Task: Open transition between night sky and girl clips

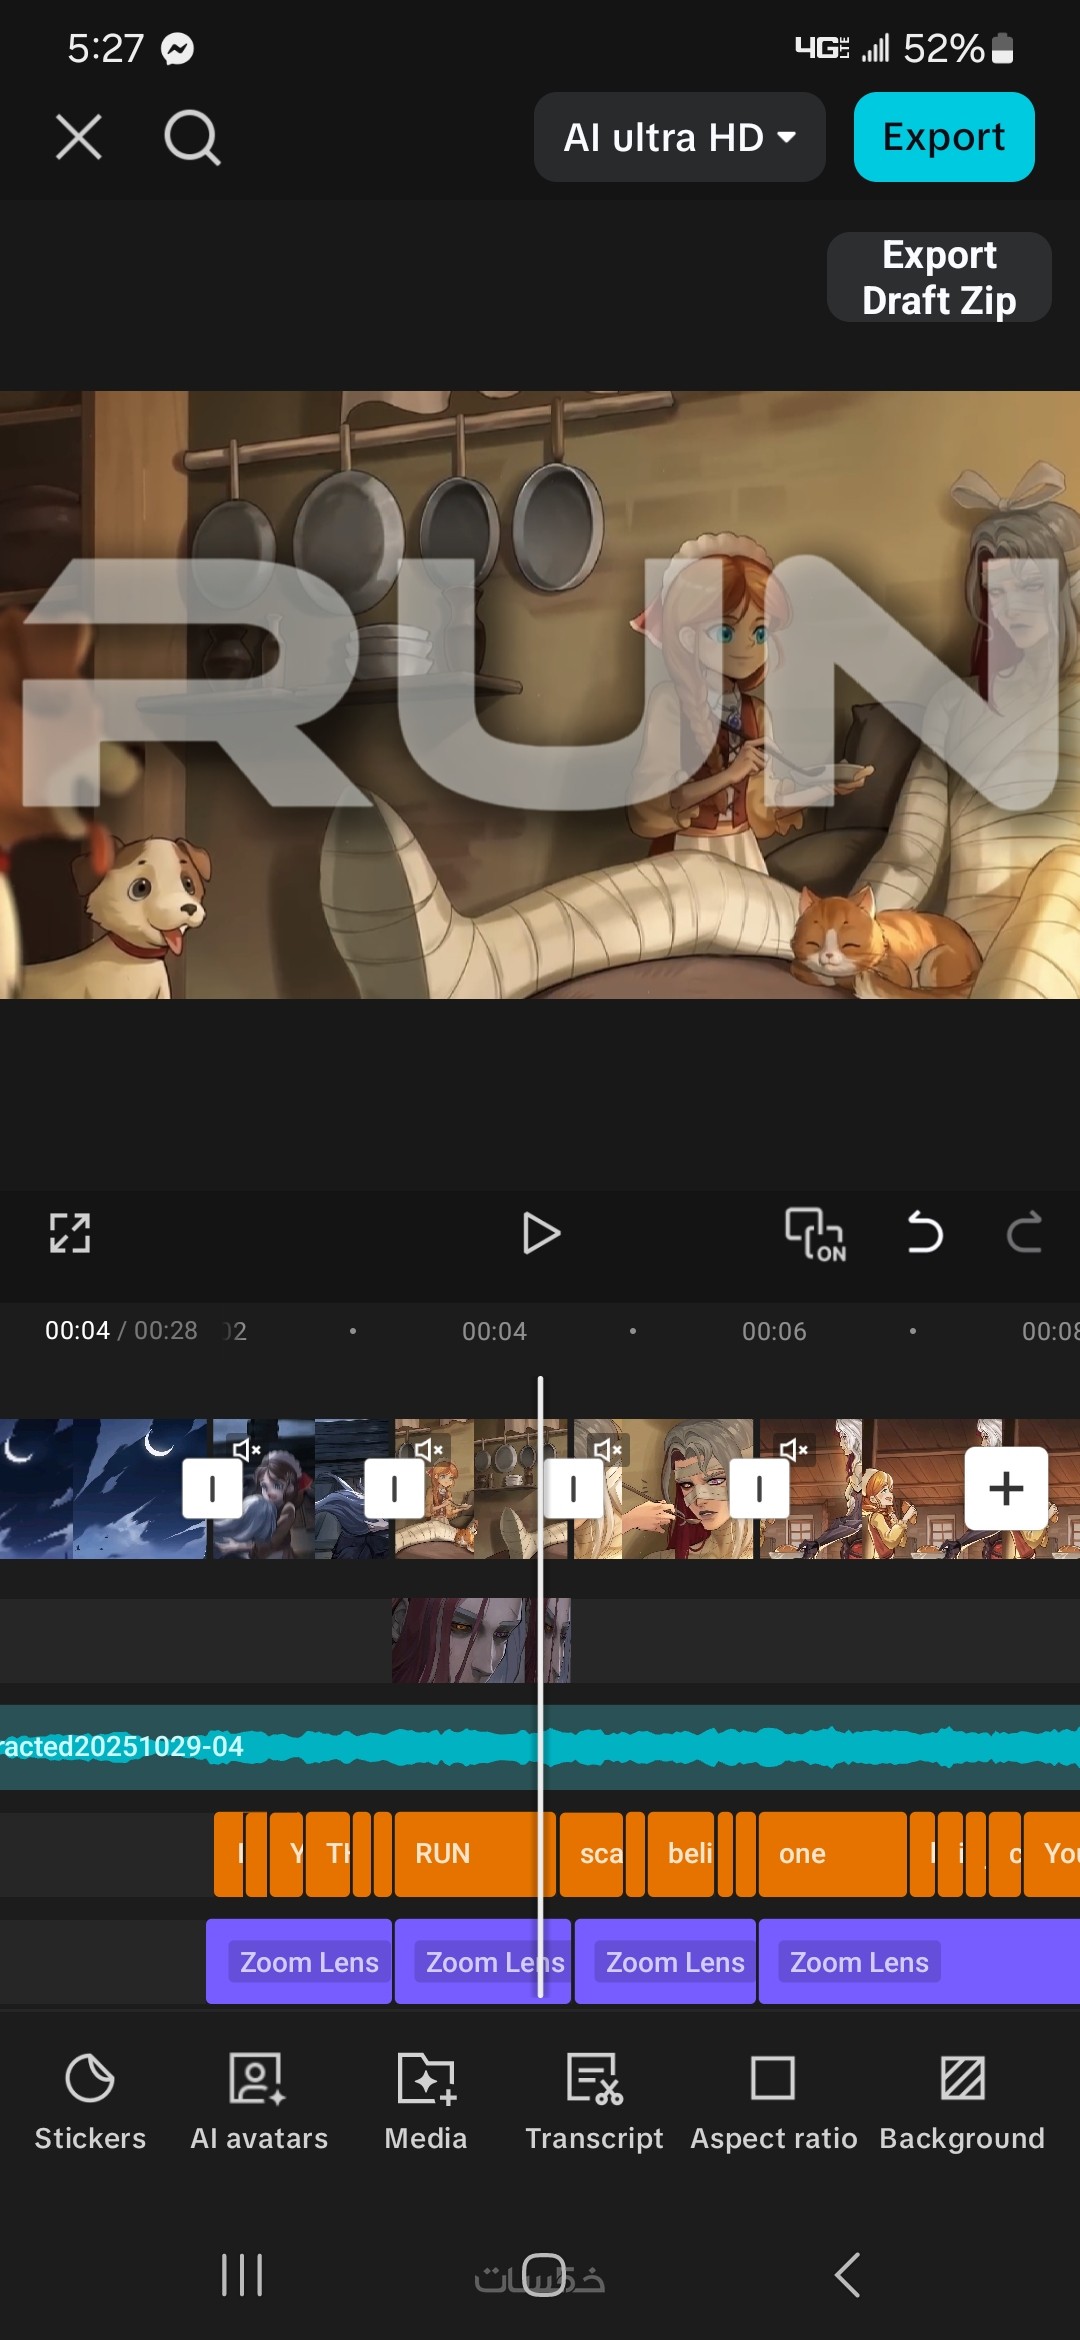Action: (x=212, y=1489)
